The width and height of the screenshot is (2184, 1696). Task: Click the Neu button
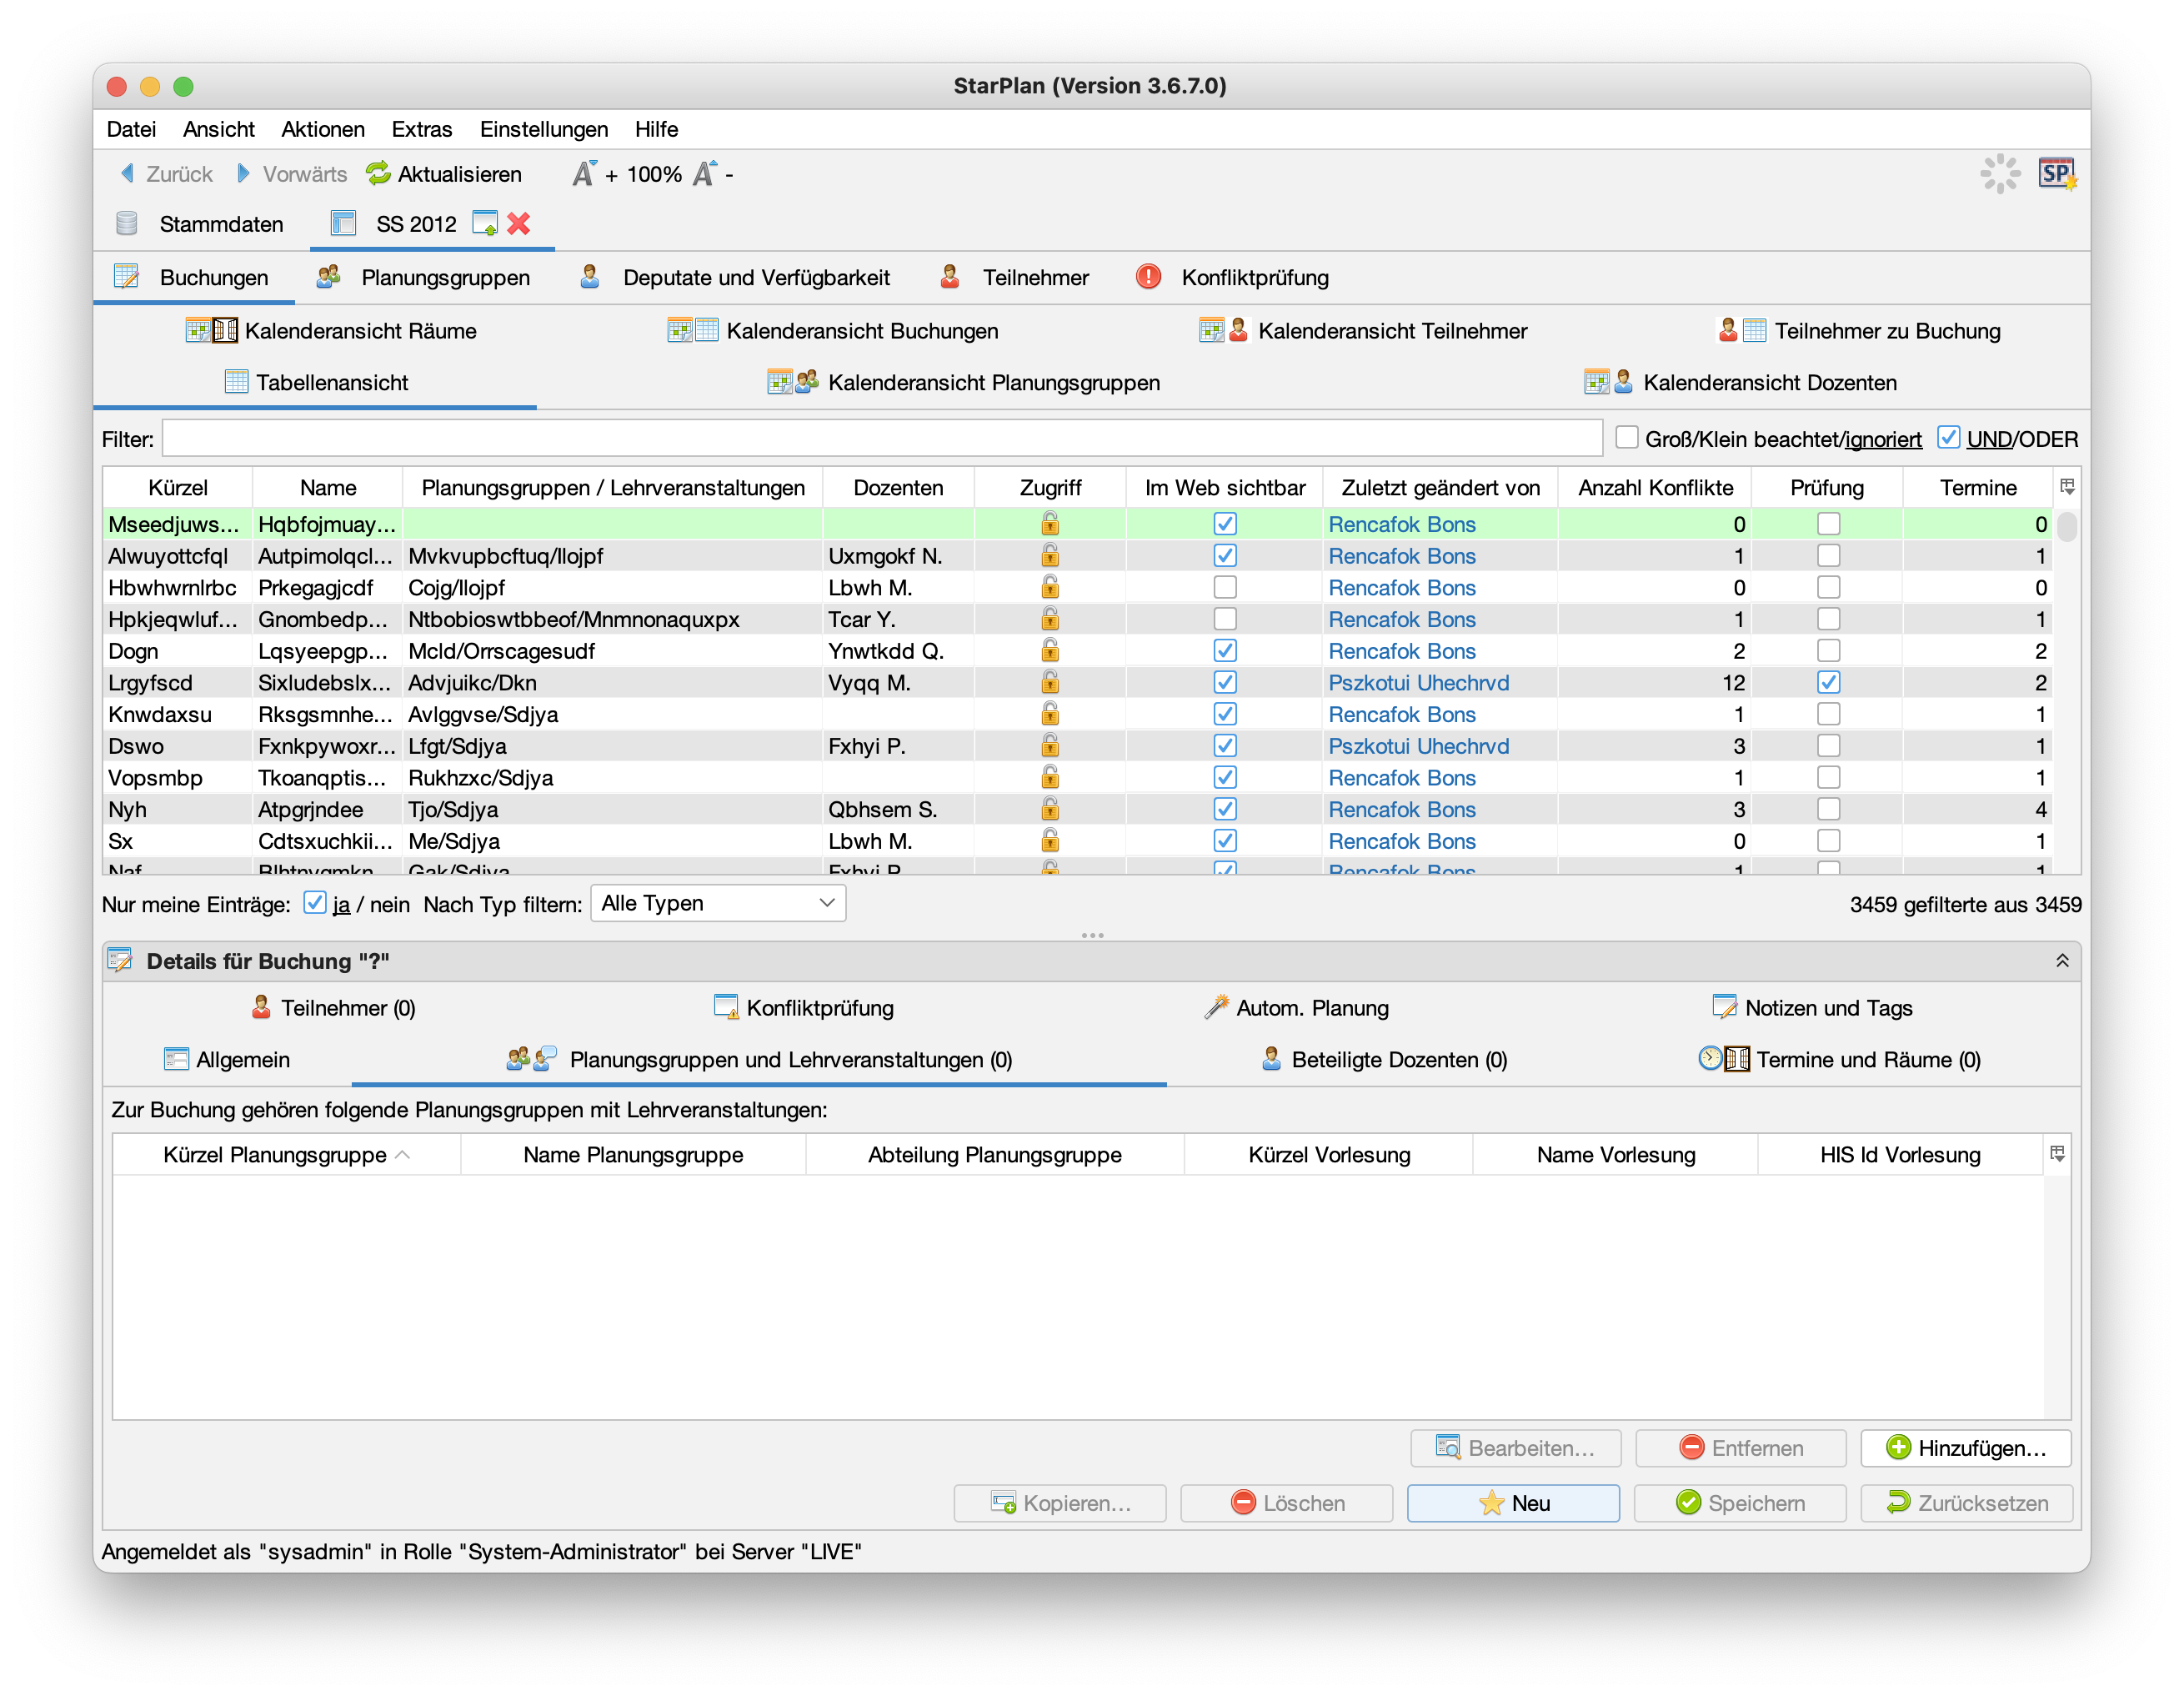pyautogui.click(x=1512, y=1502)
